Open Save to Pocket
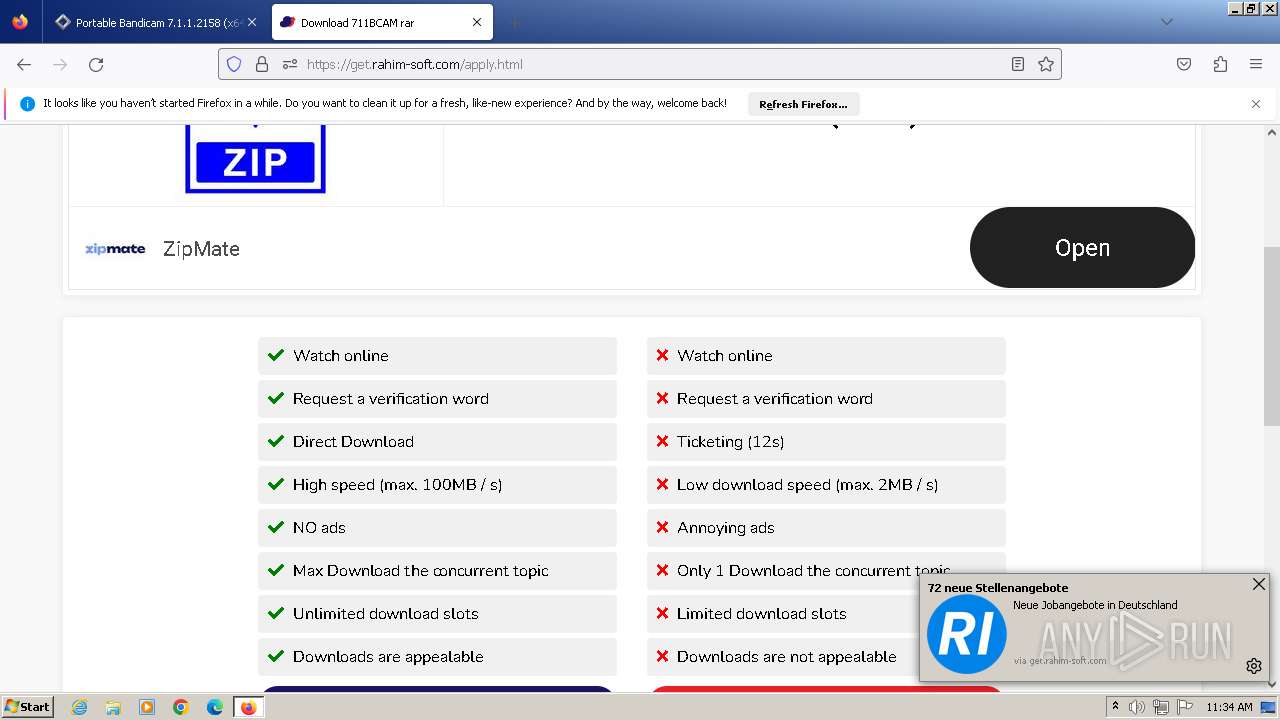The width and height of the screenshot is (1280, 720). point(1184,64)
